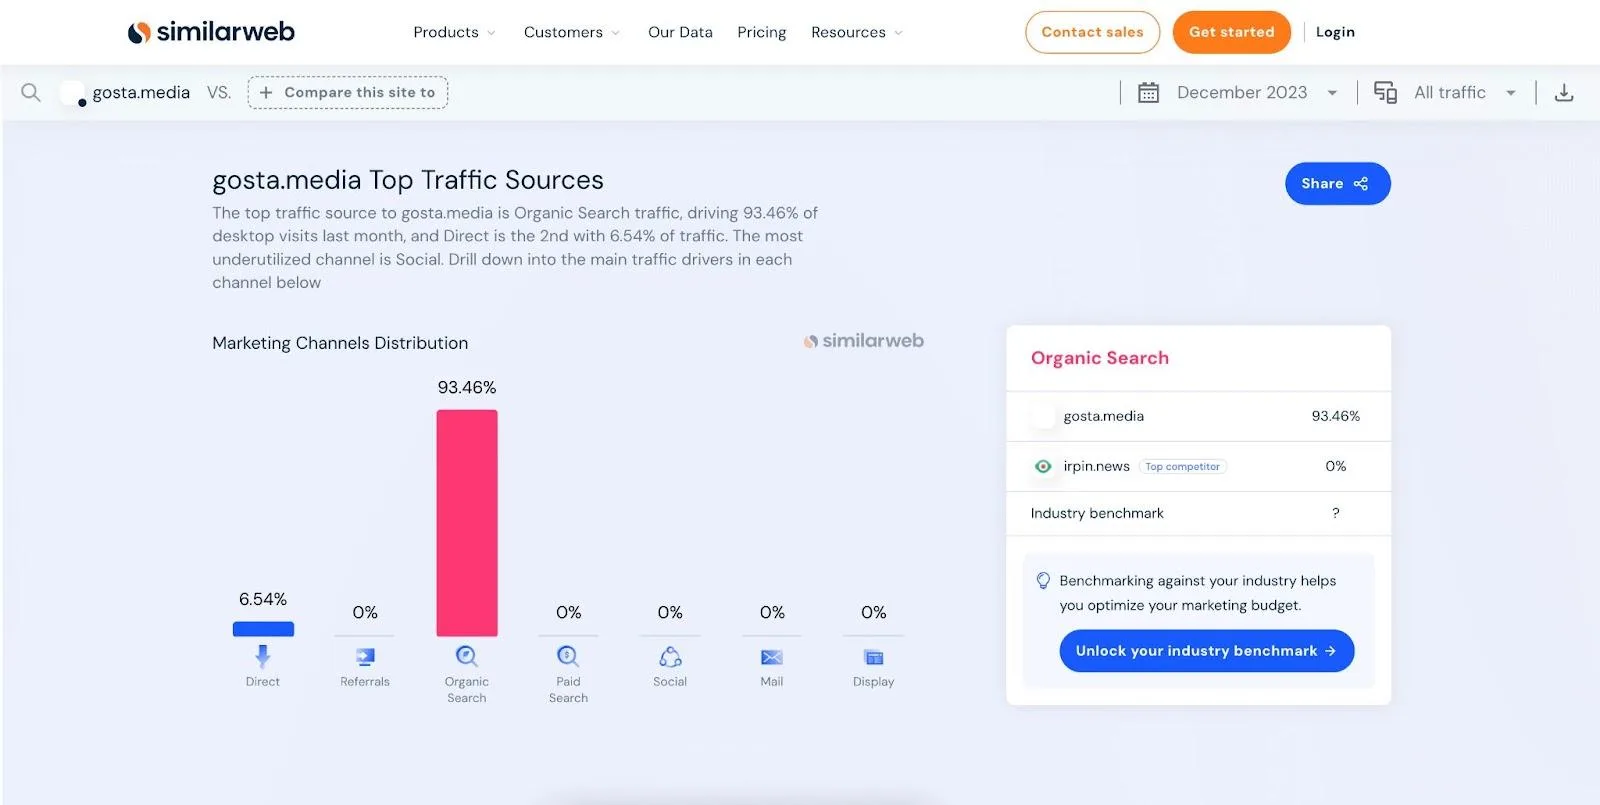Click the Share button
The height and width of the screenshot is (805, 1600).
point(1337,183)
